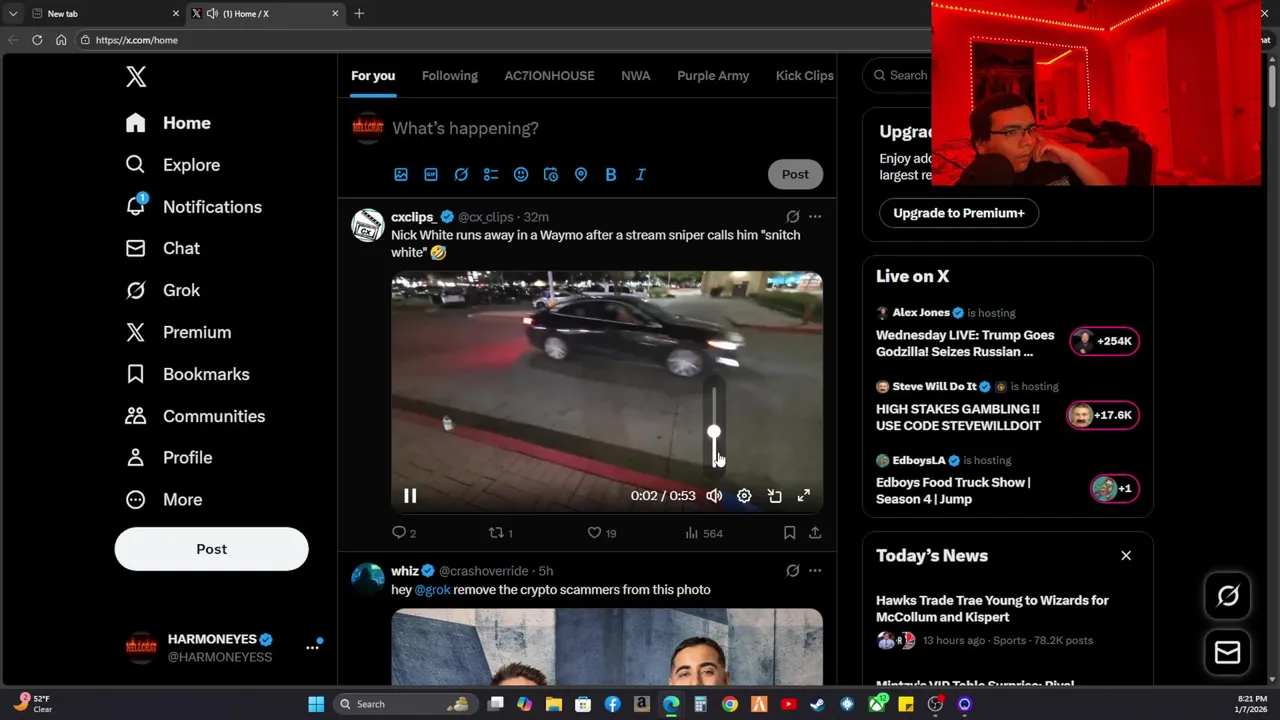Open video playback settings gear
This screenshot has height=720, width=1280.
coord(744,496)
